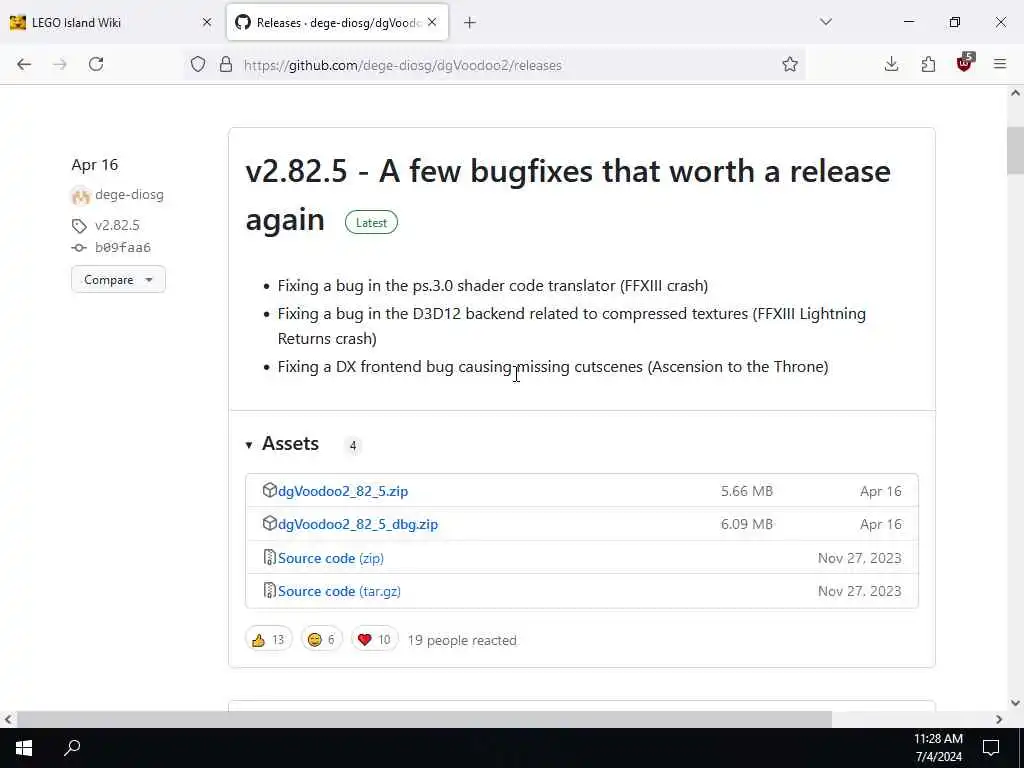Click the site security padlock icon

pyautogui.click(x=226, y=65)
